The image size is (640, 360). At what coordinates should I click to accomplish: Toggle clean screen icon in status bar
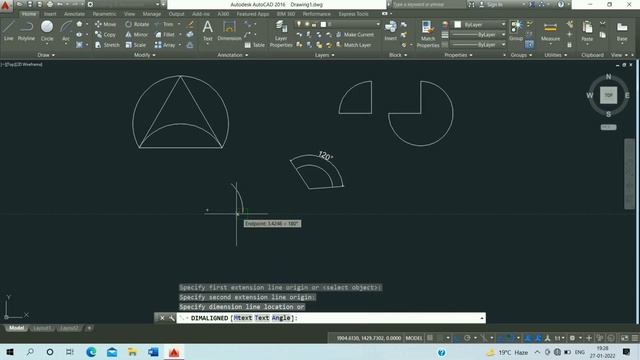(624, 338)
